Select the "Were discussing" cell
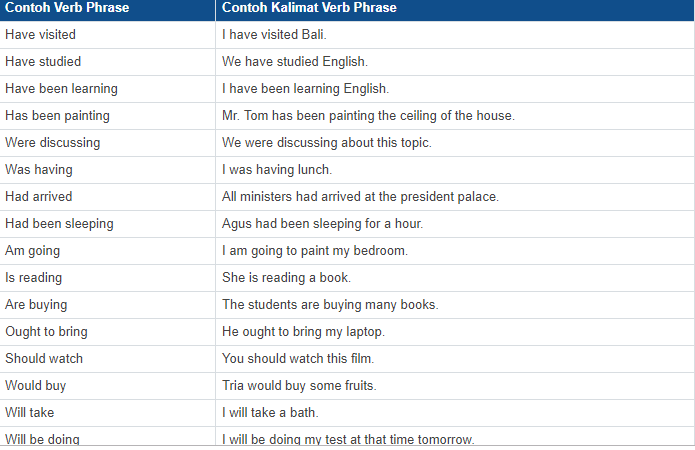This screenshot has height=450, width=695. click(52, 142)
